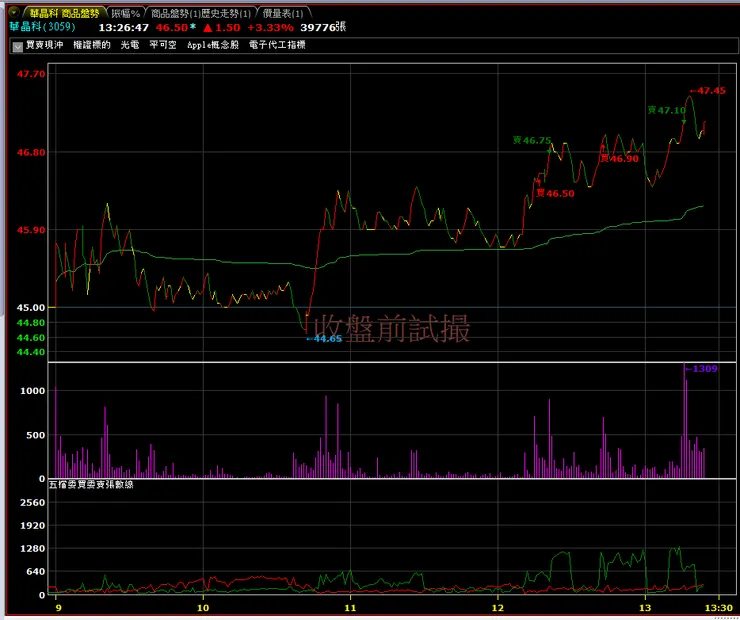Open the 商品盤勢(1)歷史走勢(1) tab

[201, 13]
